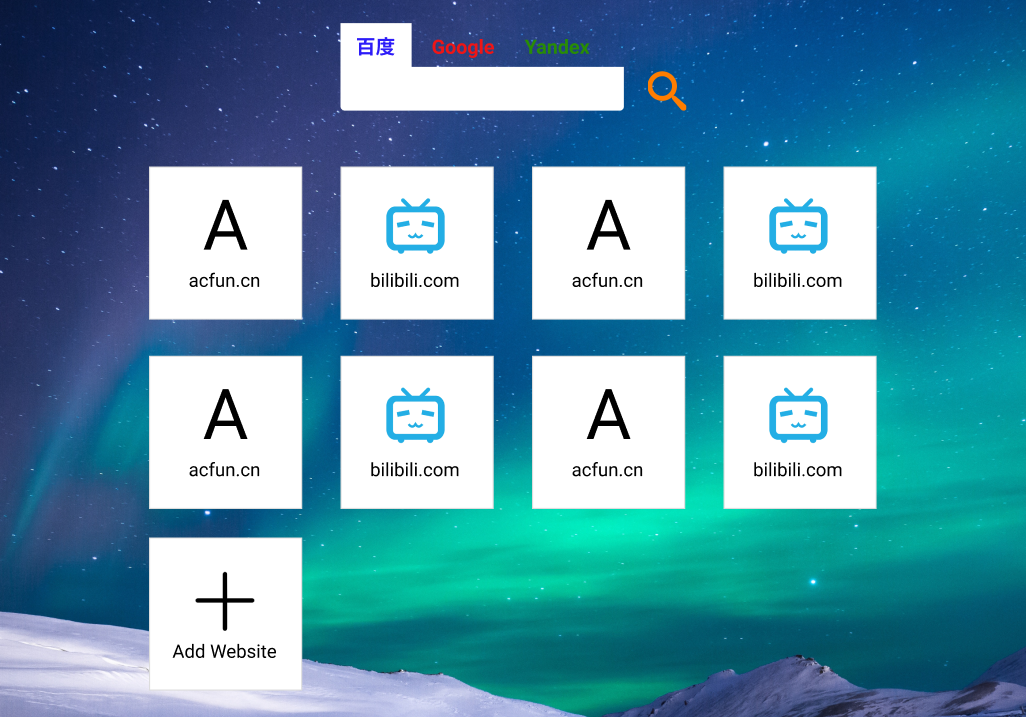Open the first bilibili.com tile in the second row
This screenshot has height=717, width=1026.
pos(417,432)
